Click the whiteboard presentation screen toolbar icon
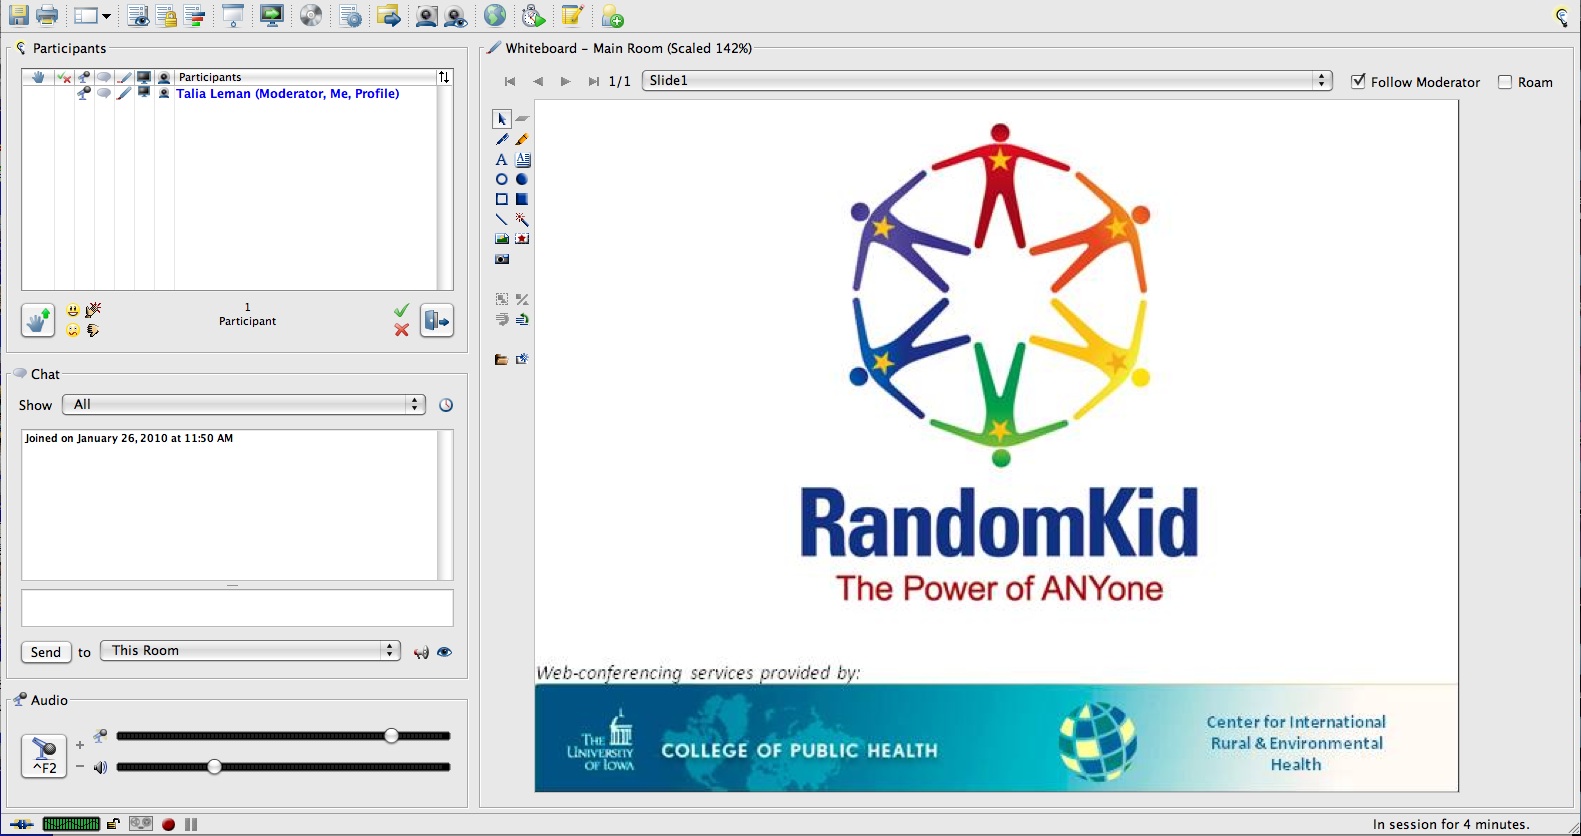Viewport: 1581px width, 836px height. tap(233, 16)
